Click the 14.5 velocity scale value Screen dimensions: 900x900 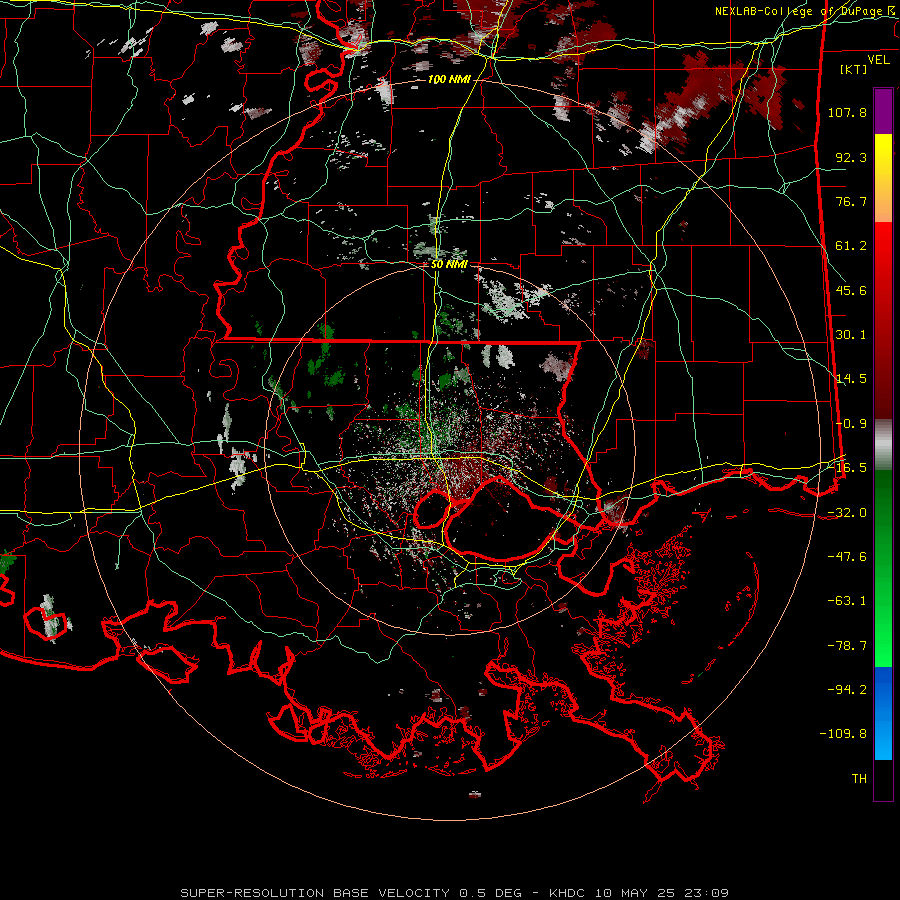(851, 379)
